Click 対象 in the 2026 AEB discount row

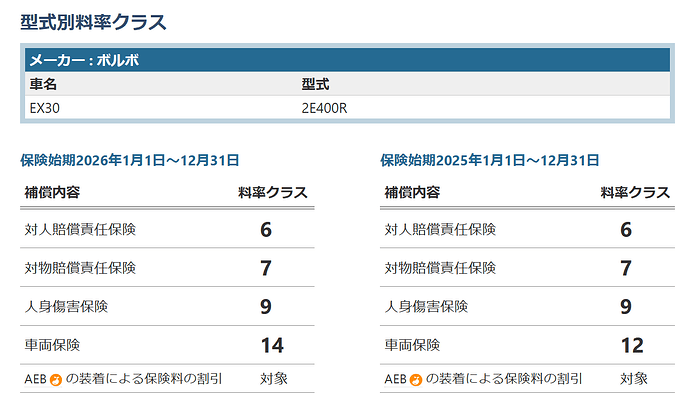click(x=274, y=379)
